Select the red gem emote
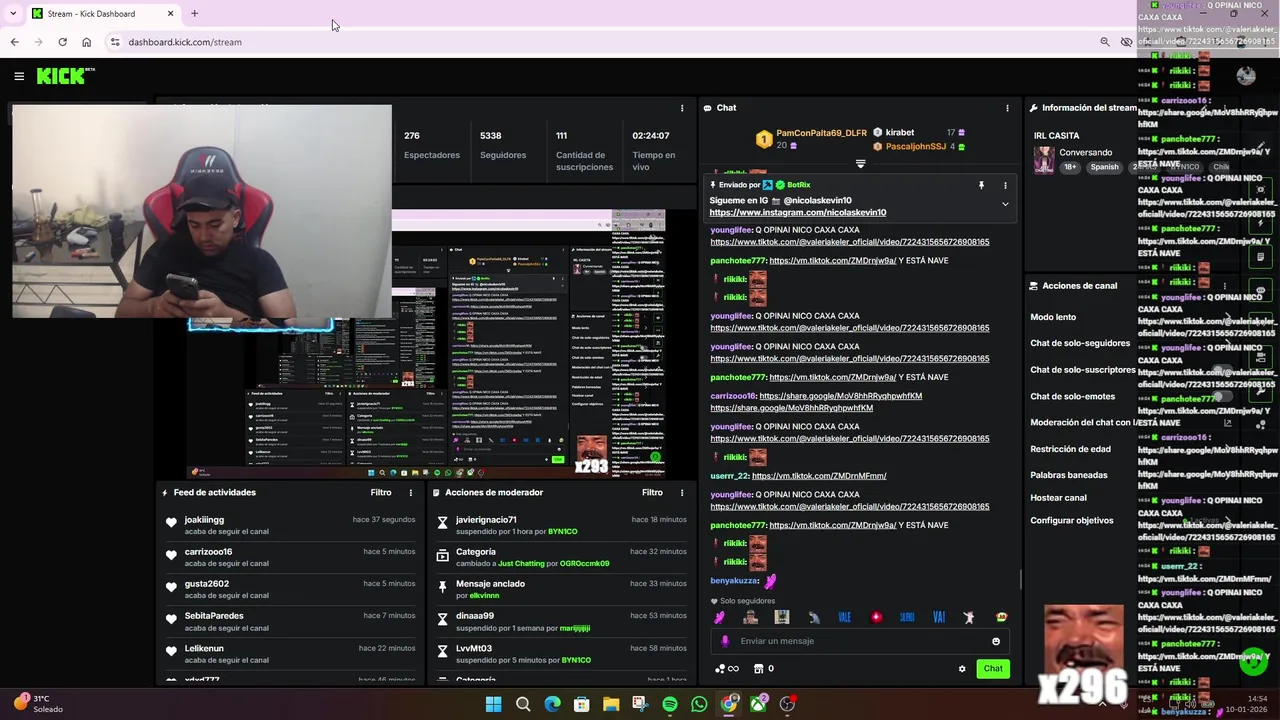This screenshot has height=720, width=1280. [x=876, y=617]
